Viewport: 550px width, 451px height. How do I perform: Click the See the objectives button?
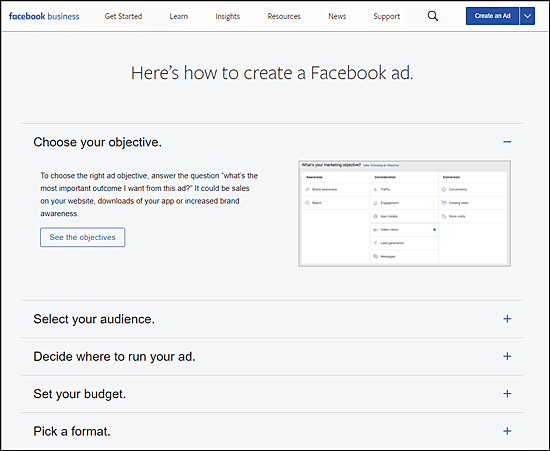(82, 237)
